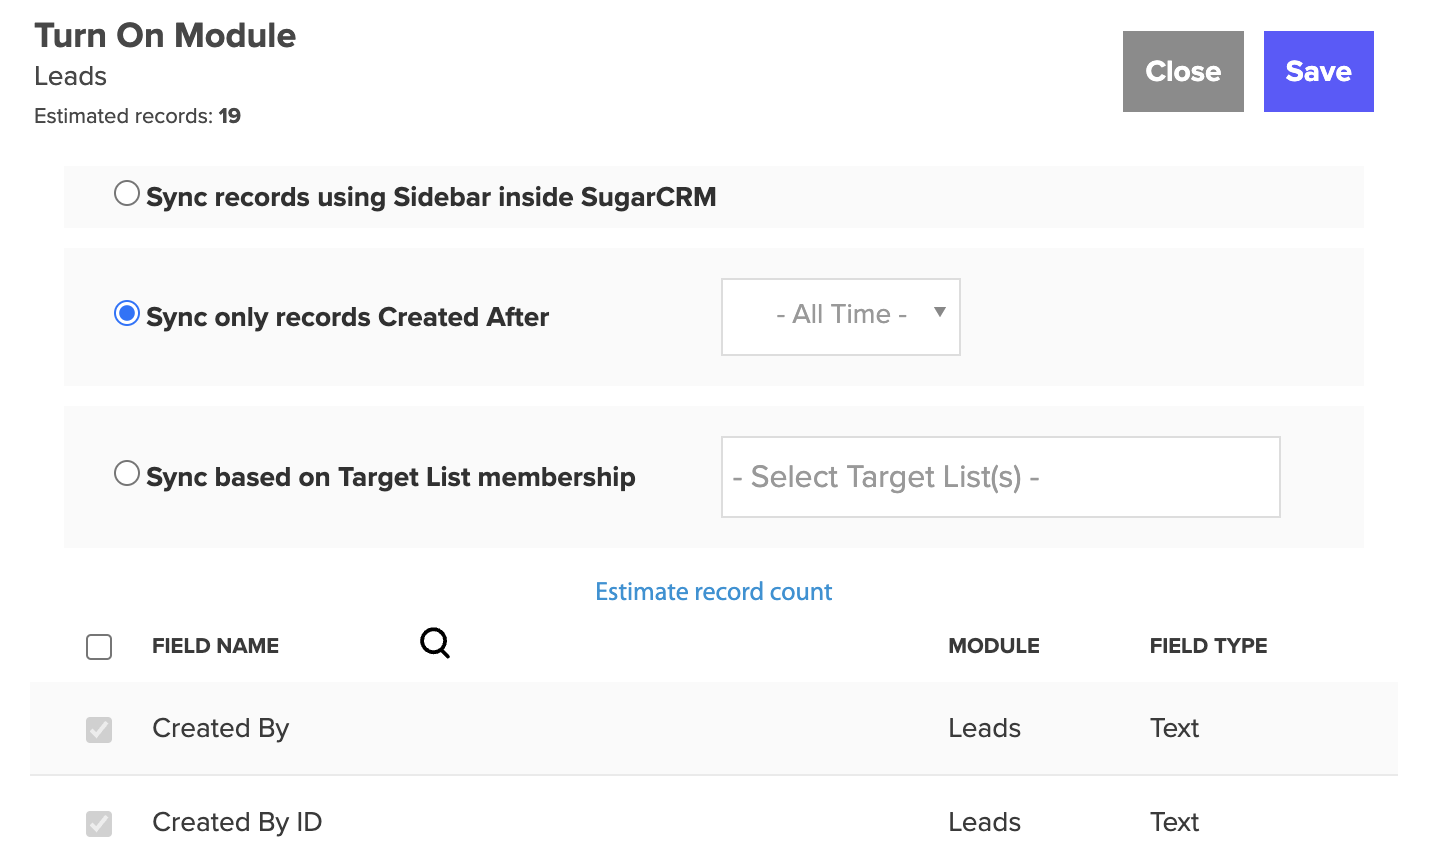Click the FIELD TYPE column header
The height and width of the screenshot is (868, 1432).
(x=1209, y=646)
